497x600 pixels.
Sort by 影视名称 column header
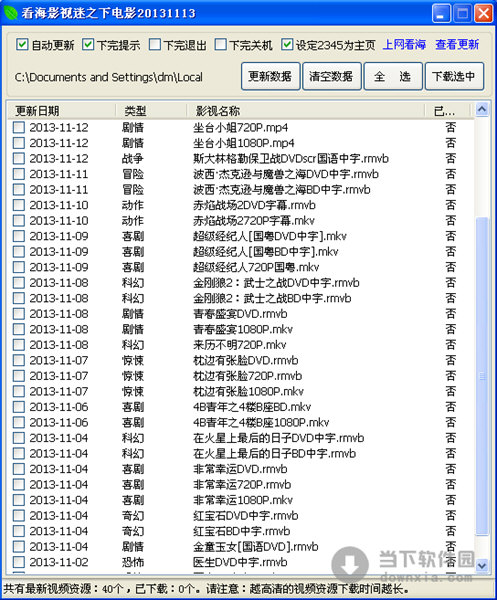[305, 111]
